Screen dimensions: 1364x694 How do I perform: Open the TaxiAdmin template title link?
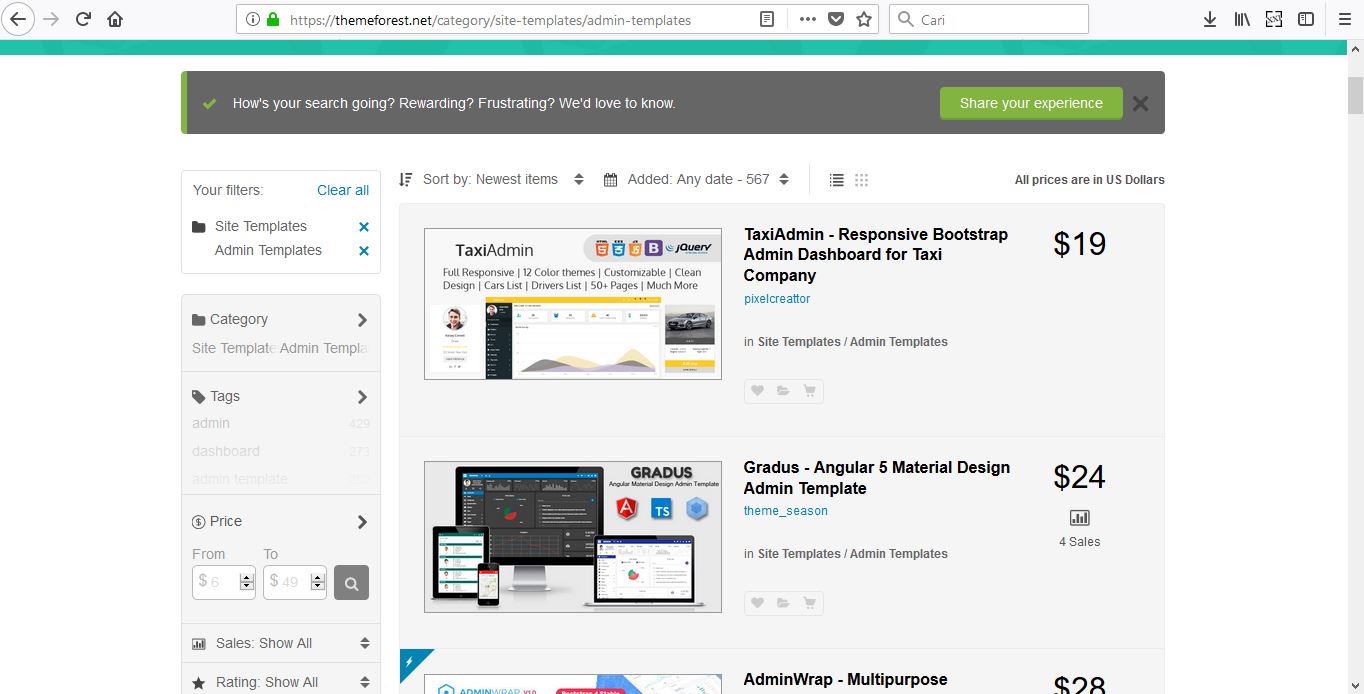coord(876,254)
